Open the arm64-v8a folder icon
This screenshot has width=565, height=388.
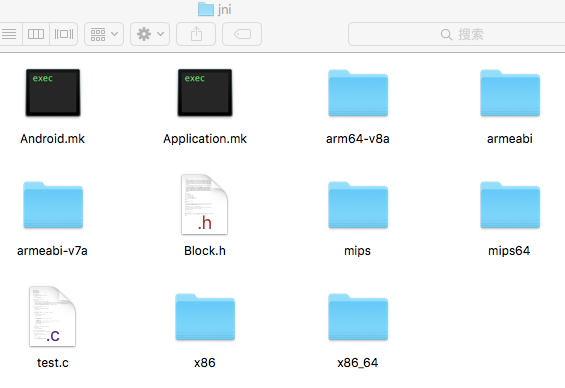(358, 93)
